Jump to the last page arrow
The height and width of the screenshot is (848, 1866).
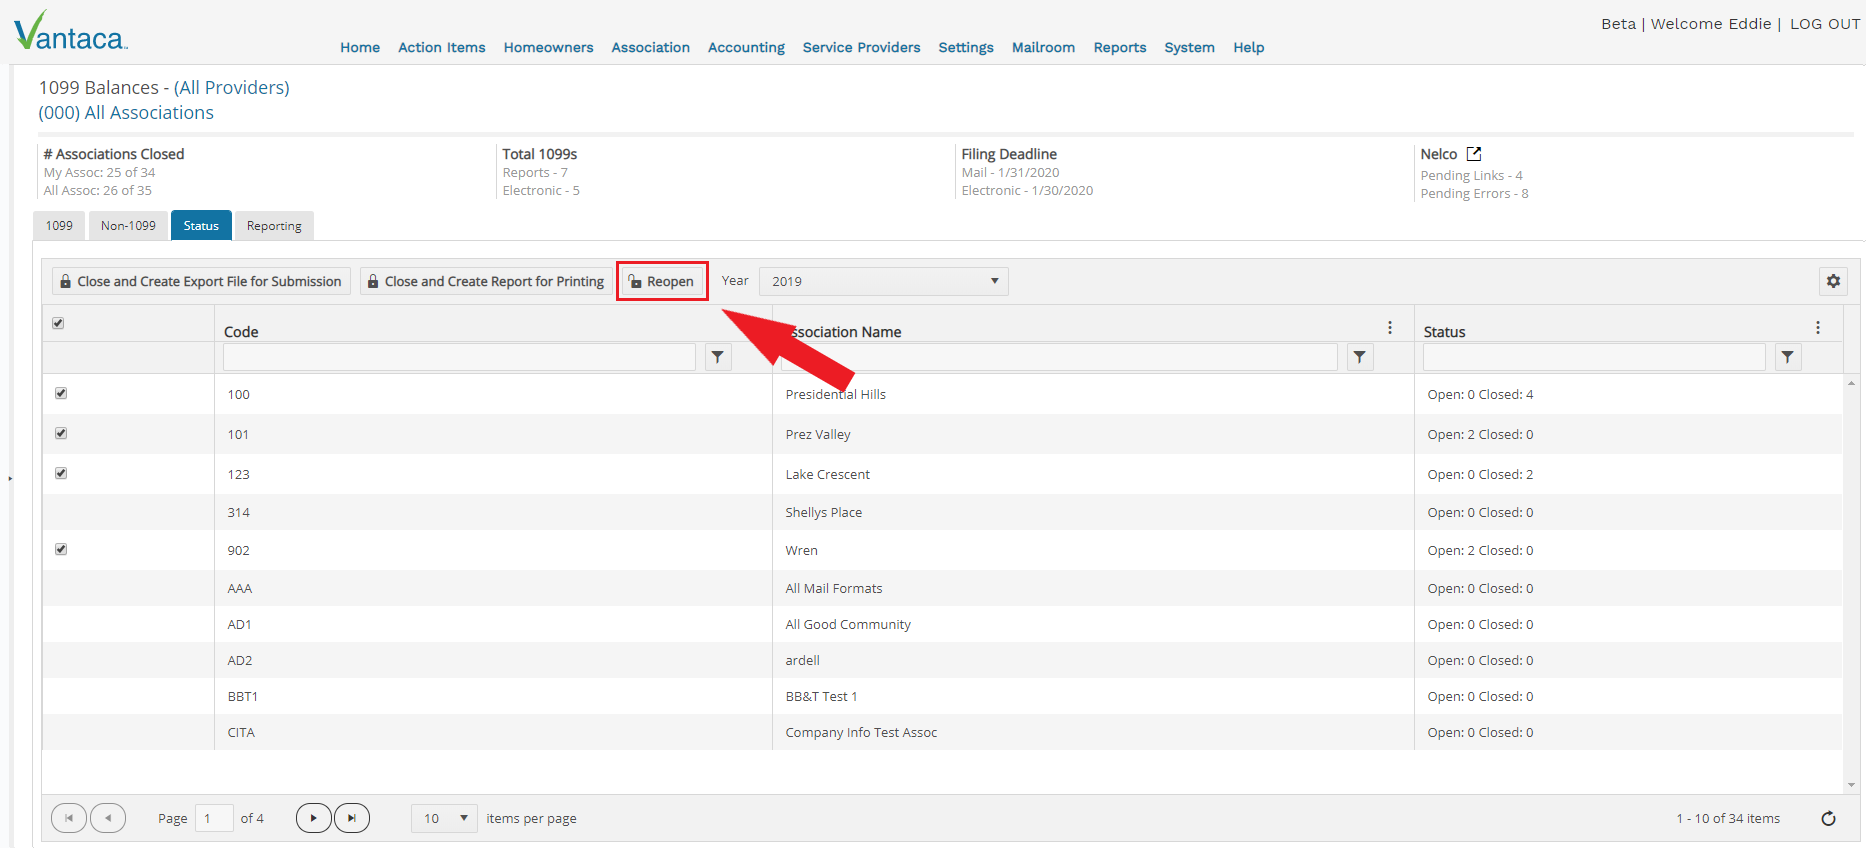coord(351,818)
